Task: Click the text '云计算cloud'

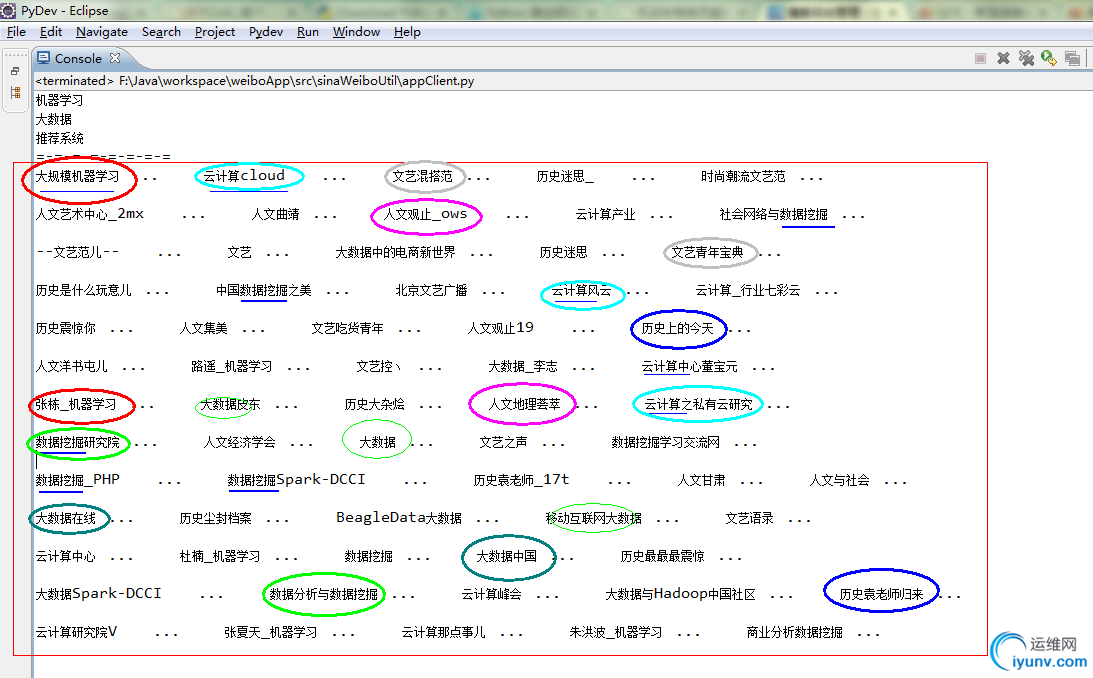Action: point(244,176)
